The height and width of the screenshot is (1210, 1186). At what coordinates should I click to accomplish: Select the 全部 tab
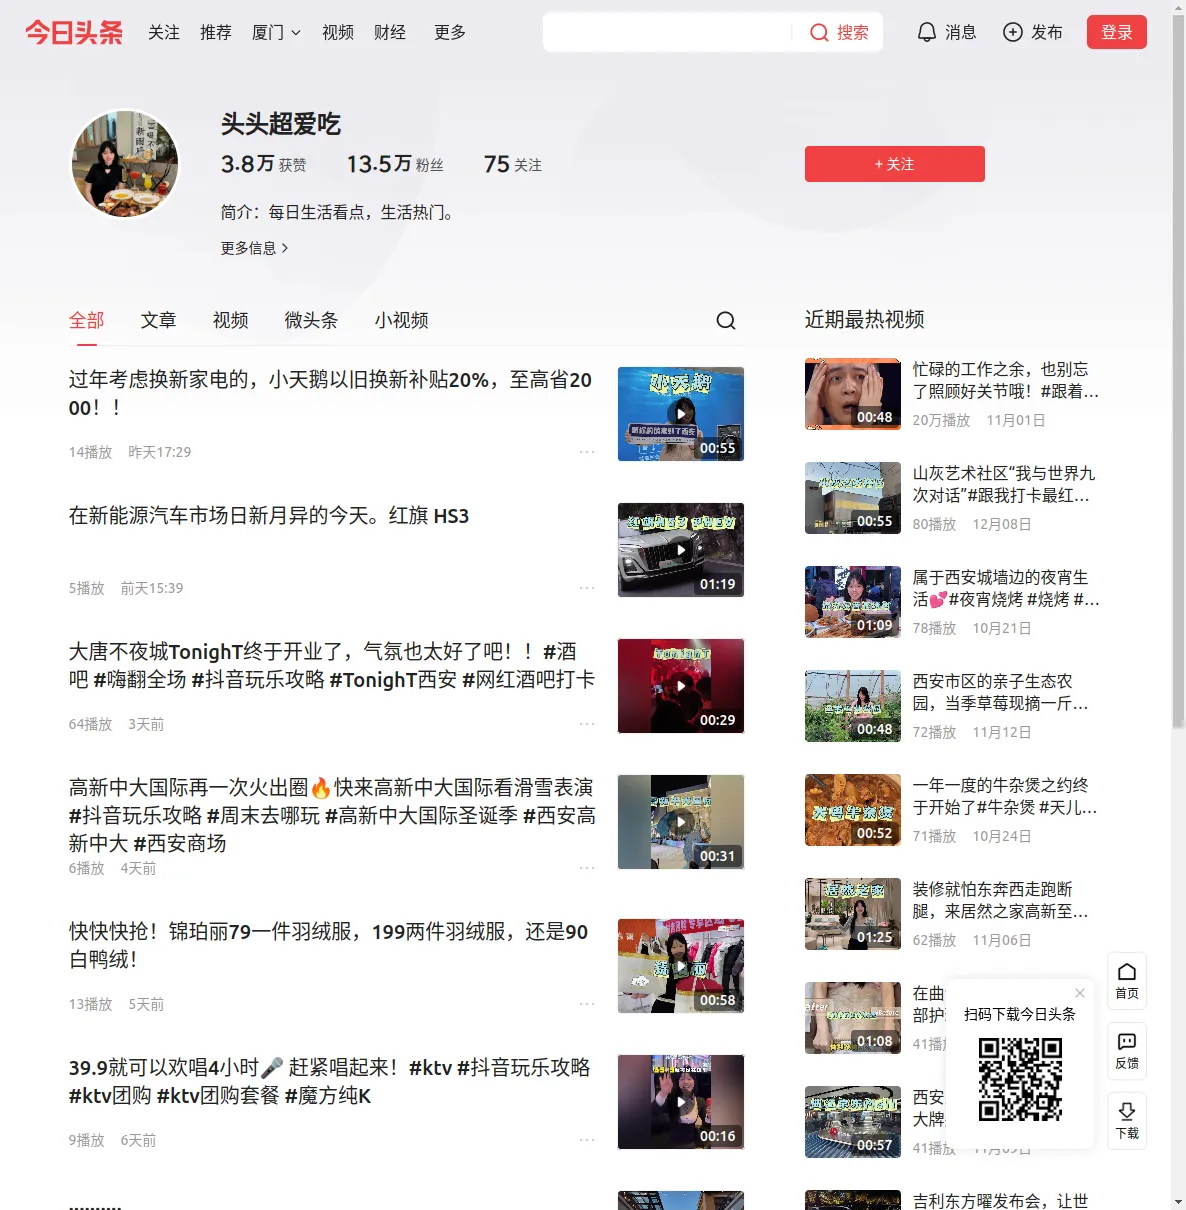87,320
